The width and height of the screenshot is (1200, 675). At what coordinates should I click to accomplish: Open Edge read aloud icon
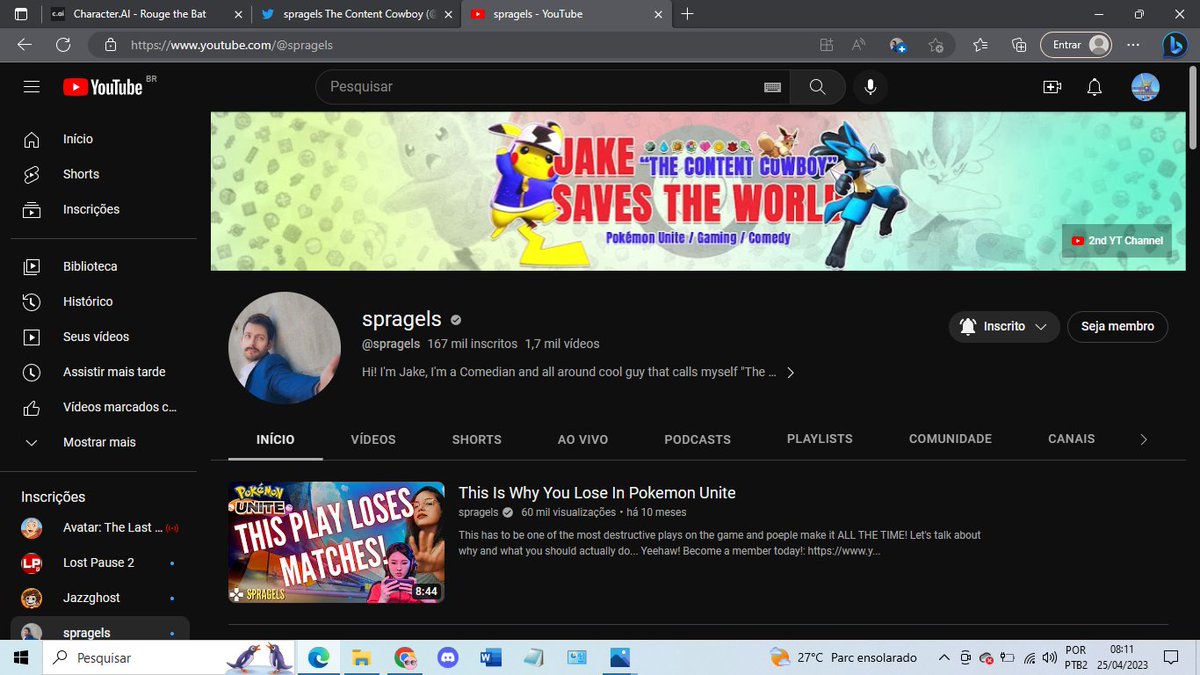pos(859,45)
